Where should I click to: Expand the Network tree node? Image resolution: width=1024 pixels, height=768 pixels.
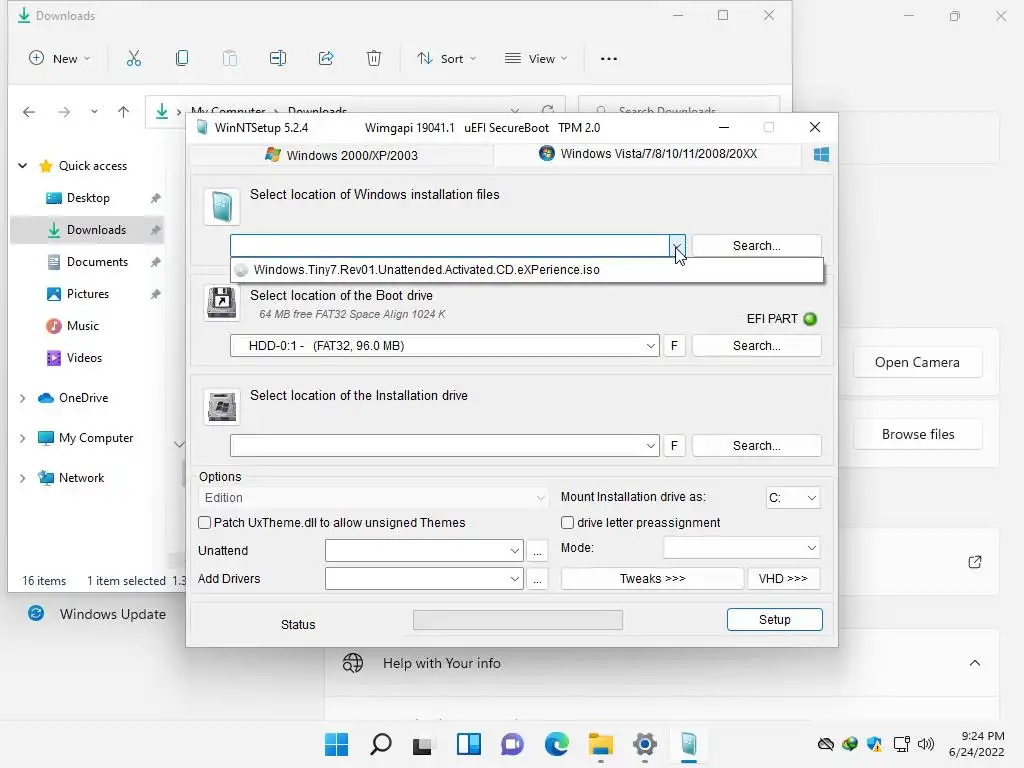[22, 477]
